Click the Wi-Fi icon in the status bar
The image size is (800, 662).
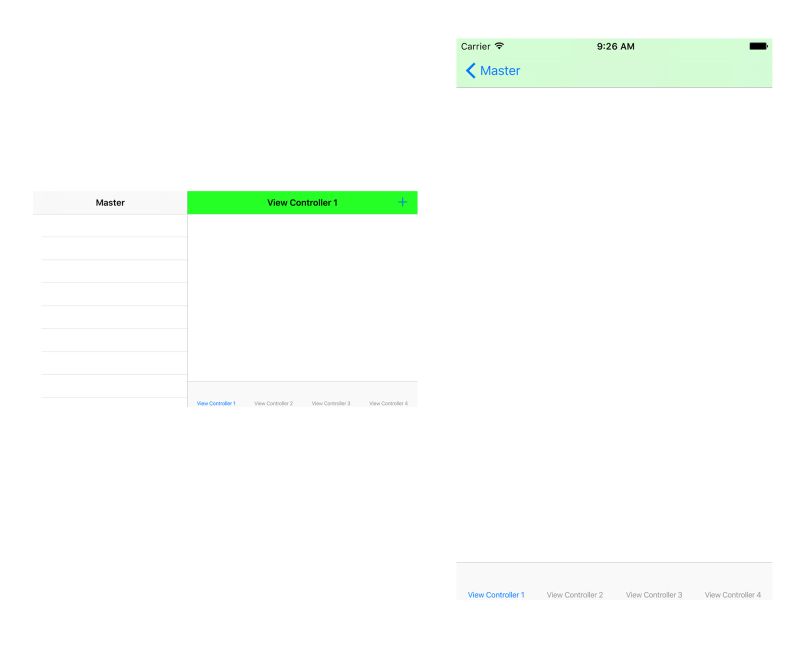pyautogui.click(x=499, y=46)
